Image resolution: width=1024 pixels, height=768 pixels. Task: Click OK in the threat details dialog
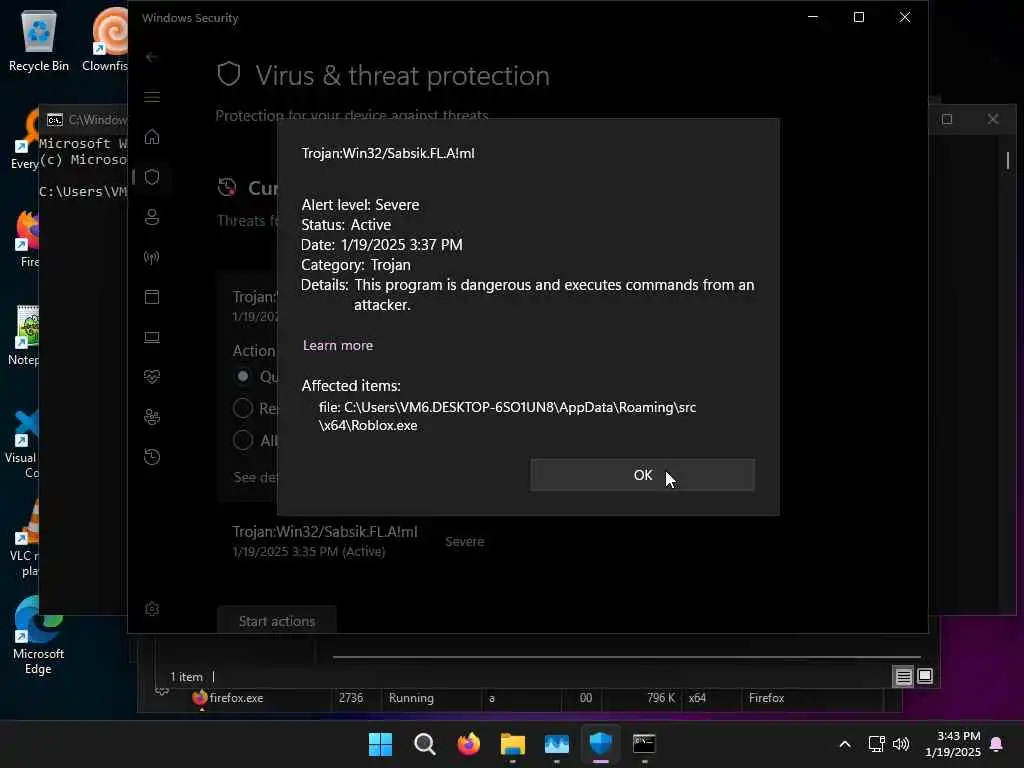pyautogui.click(x=643, y=475)
